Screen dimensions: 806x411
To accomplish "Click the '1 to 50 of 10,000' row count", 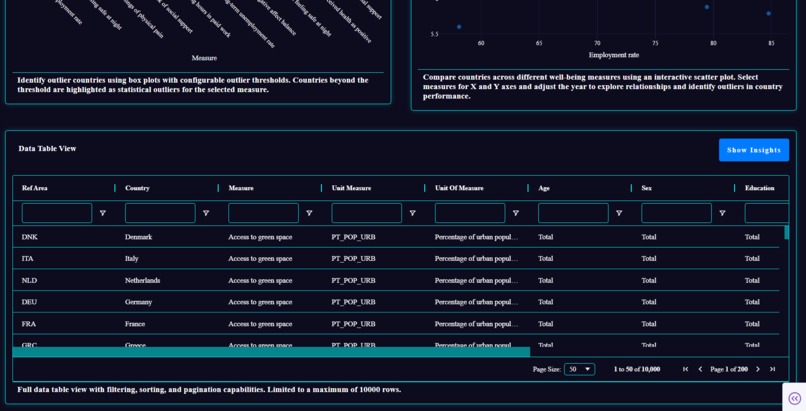I will [637, 369].
